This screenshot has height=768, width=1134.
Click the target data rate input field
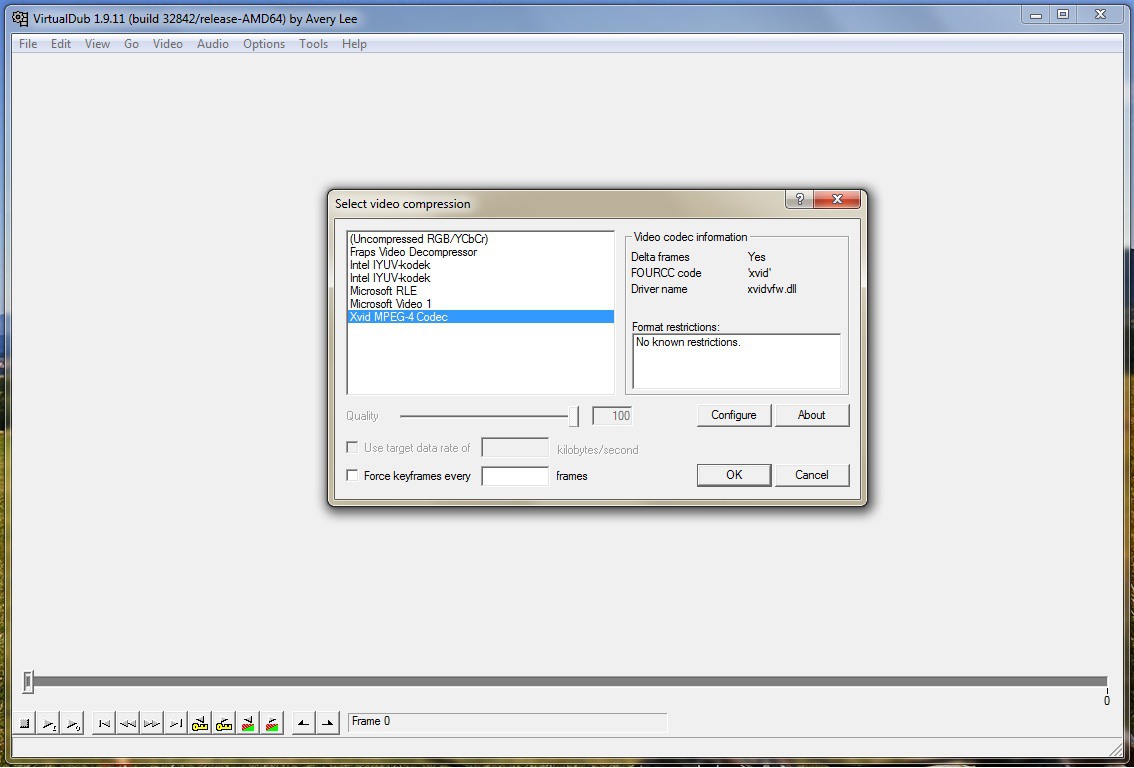coord(515,448)
